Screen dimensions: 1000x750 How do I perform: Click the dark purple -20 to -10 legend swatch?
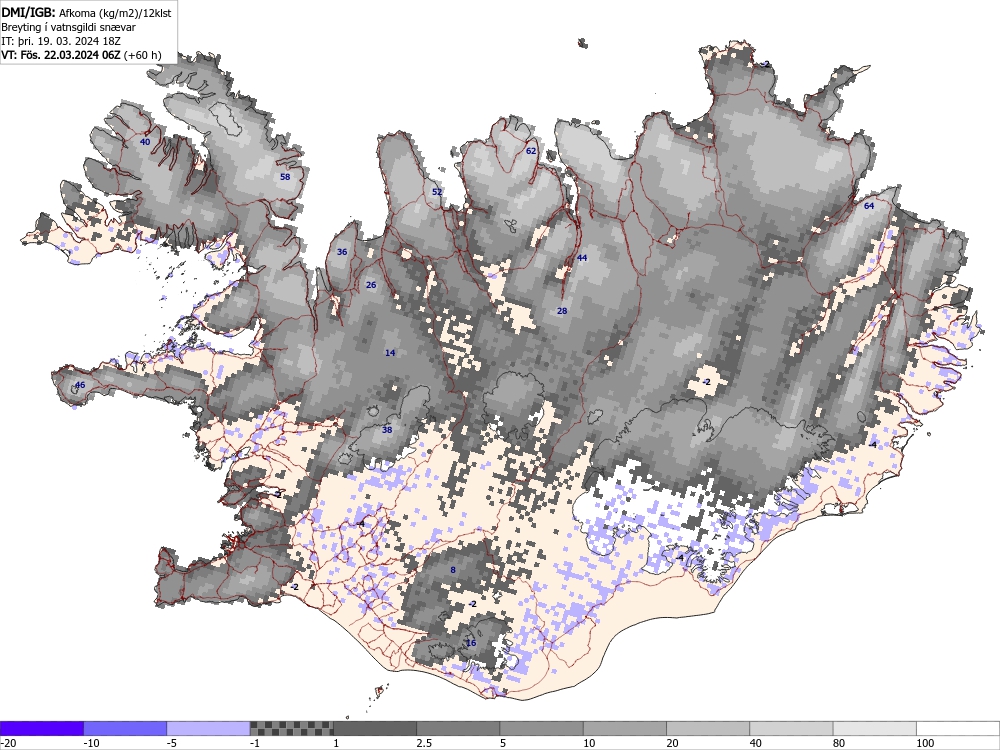pyautogui.click(x=41, y=728)
